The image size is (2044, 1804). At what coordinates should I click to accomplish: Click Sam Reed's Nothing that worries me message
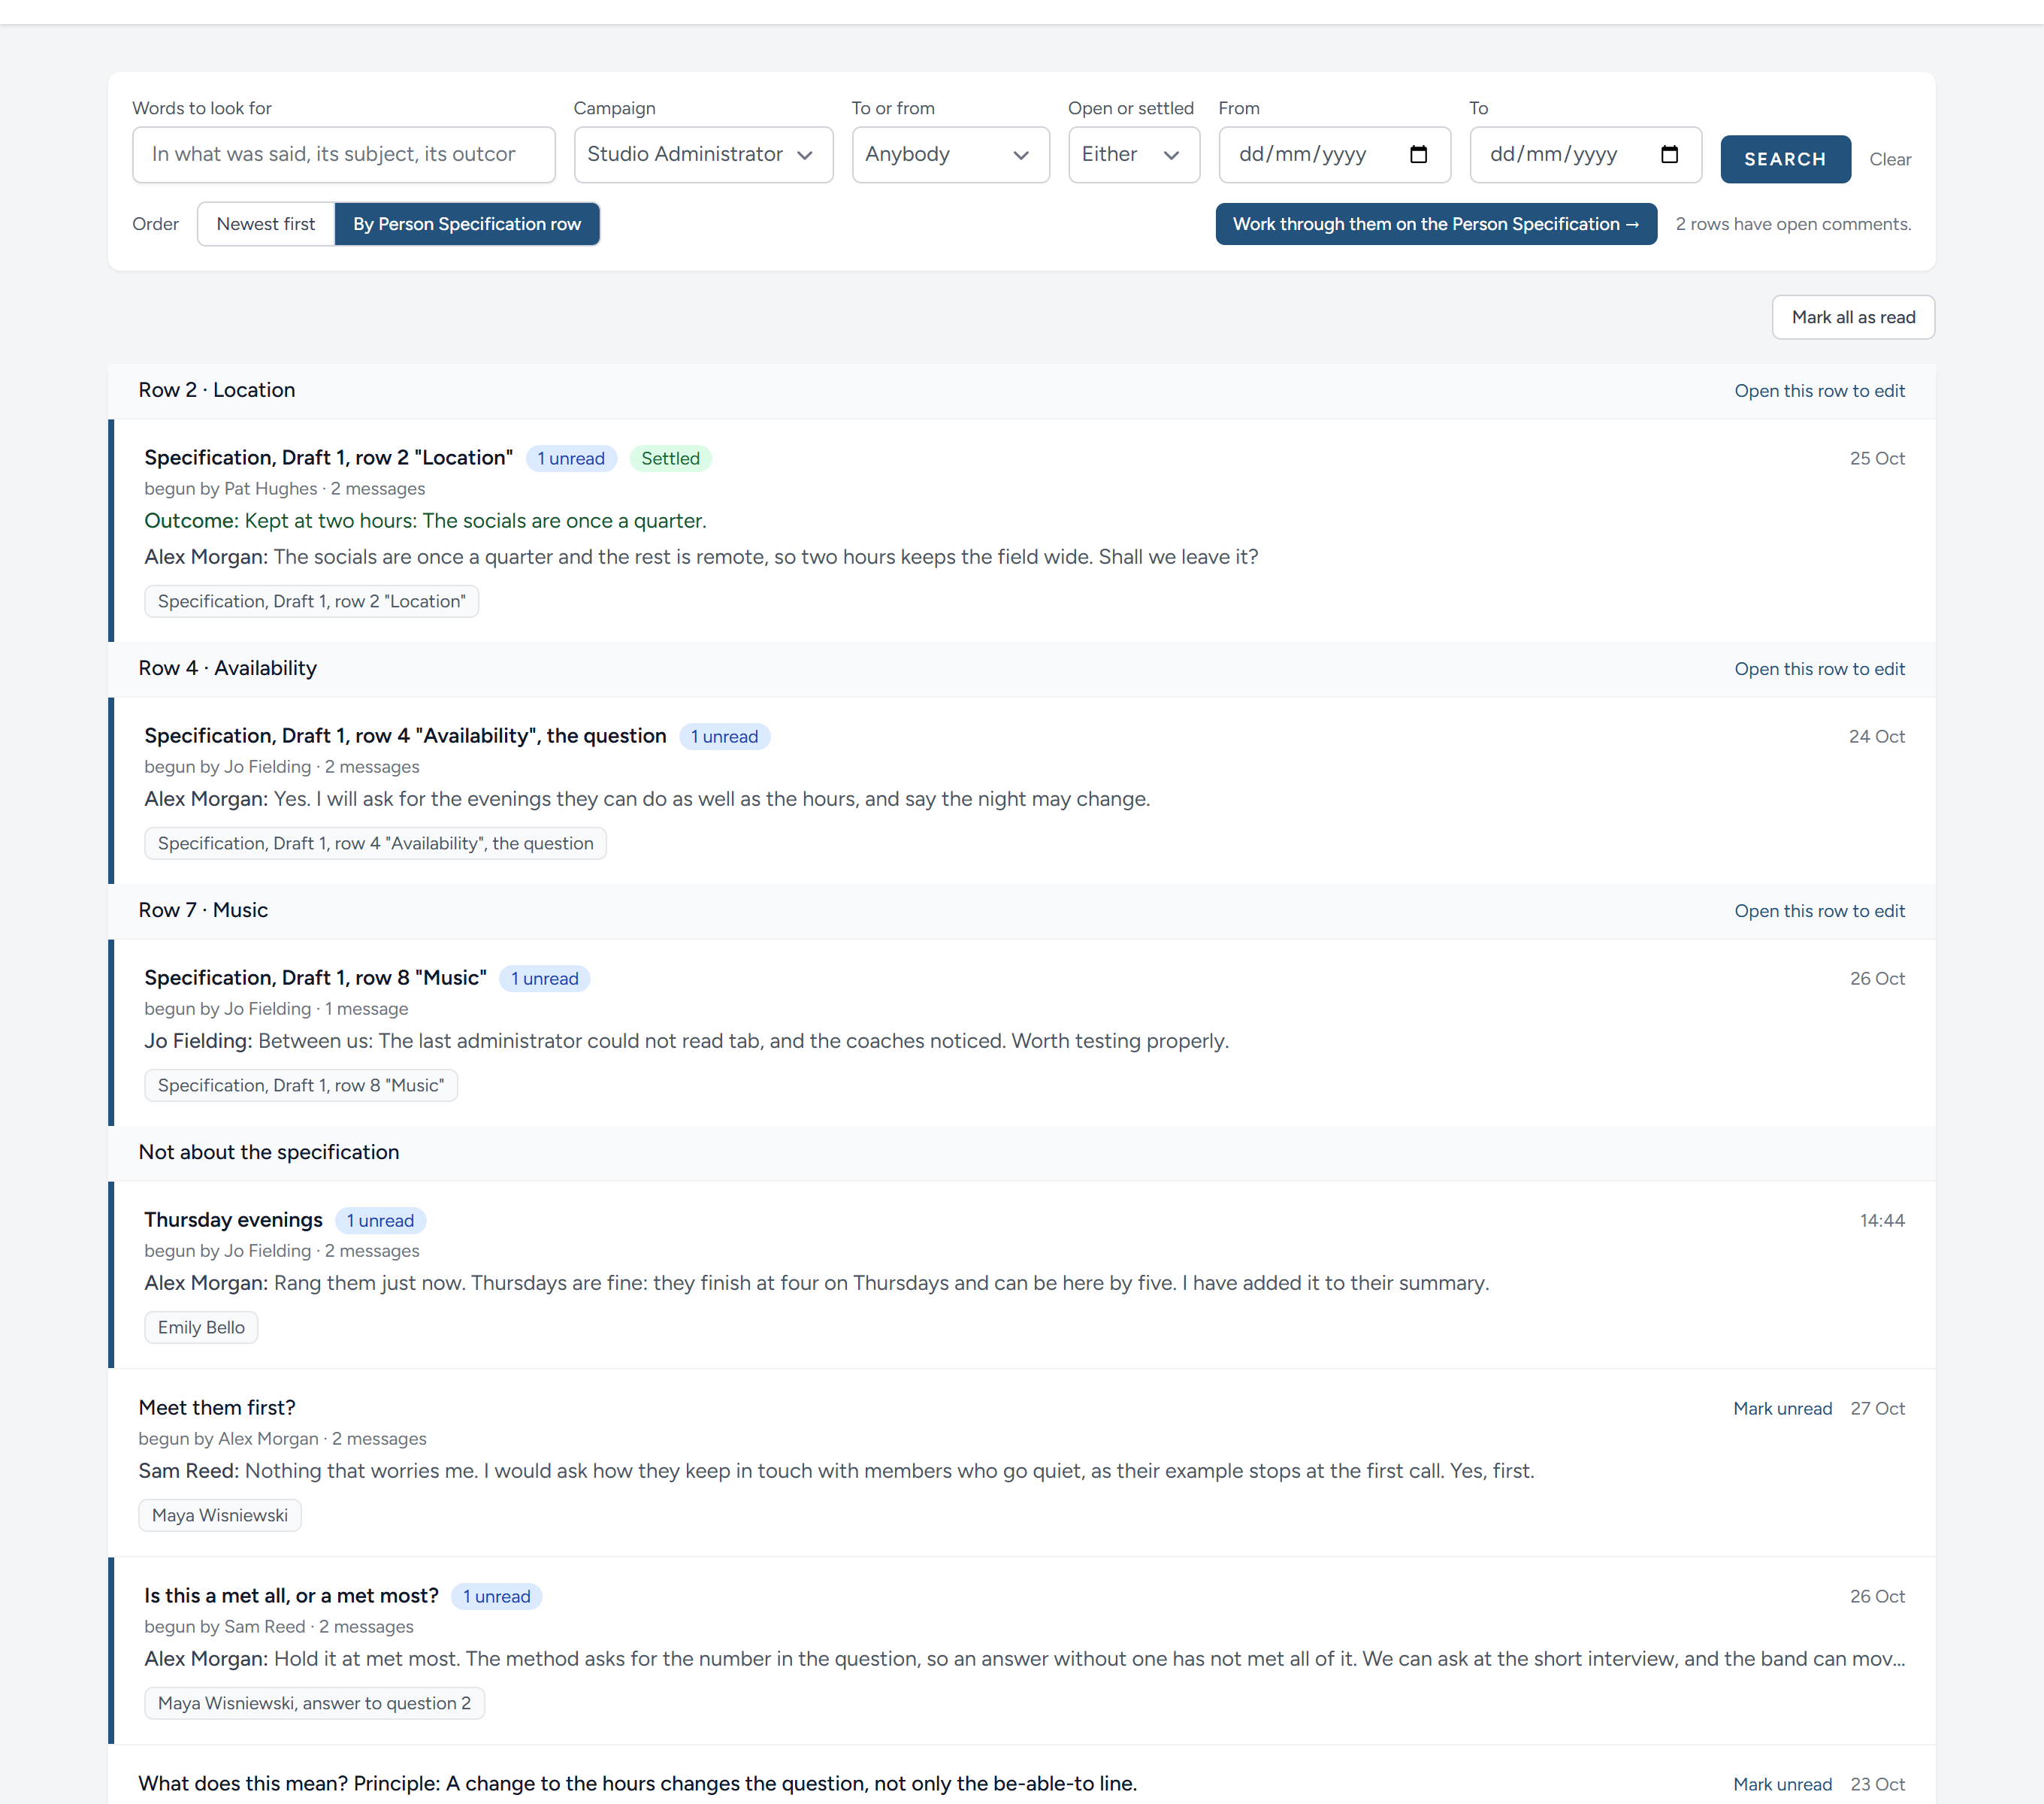click(x=836, y=1471)
